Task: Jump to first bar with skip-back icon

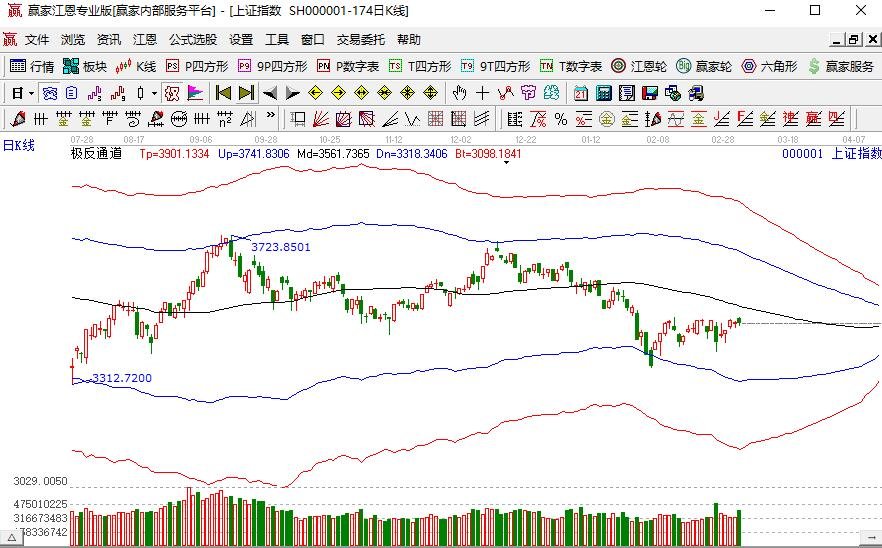Action: point(223,93)
